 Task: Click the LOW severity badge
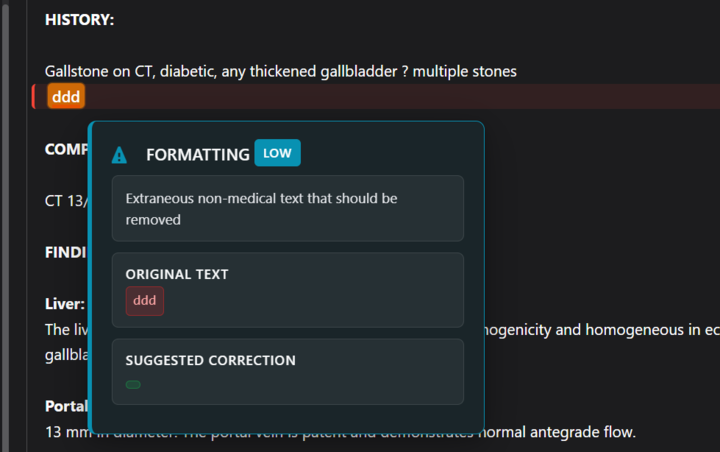pos(277,153)
